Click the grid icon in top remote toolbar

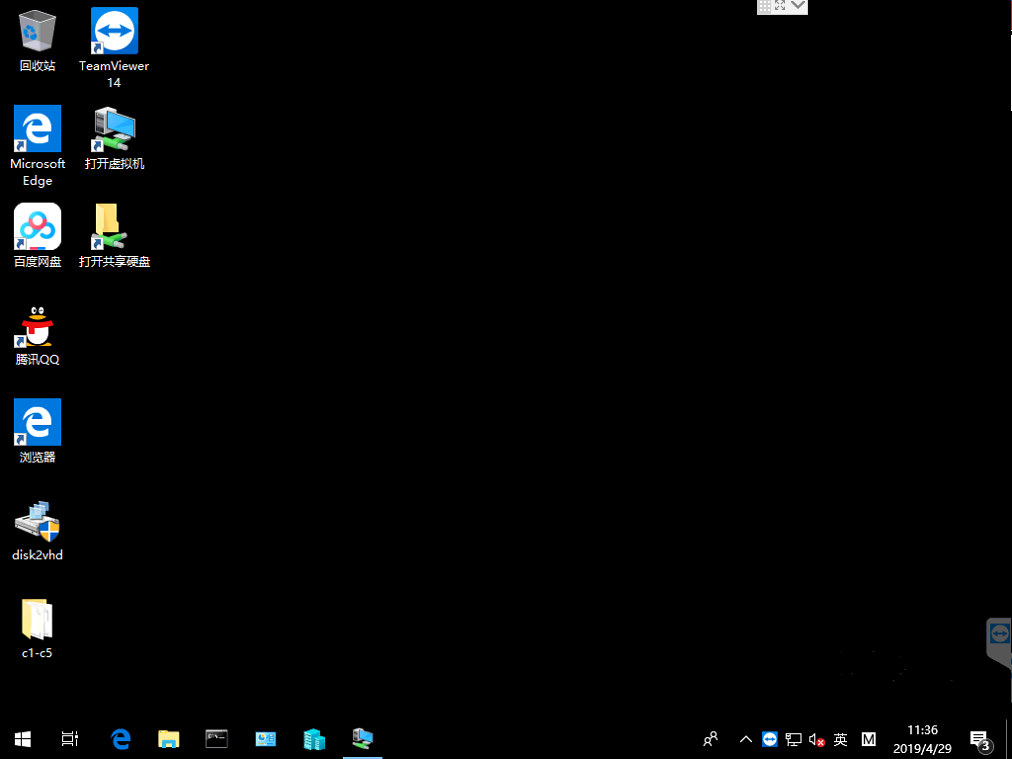(764, 6)
